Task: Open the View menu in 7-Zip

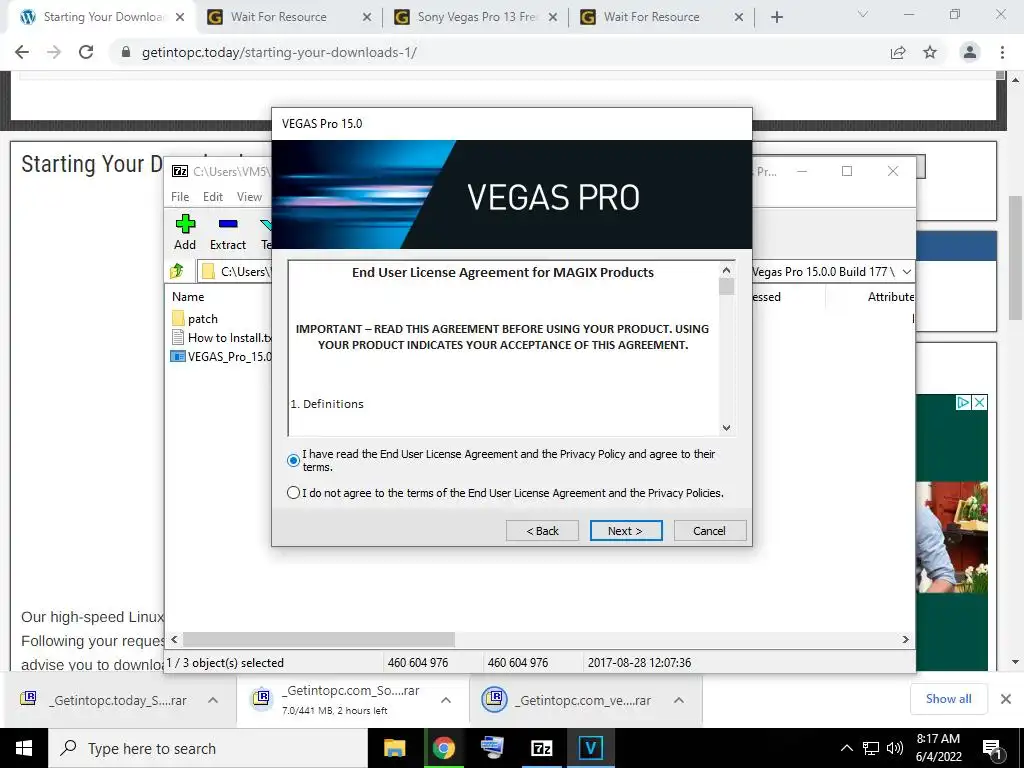Action: [249, 197]
